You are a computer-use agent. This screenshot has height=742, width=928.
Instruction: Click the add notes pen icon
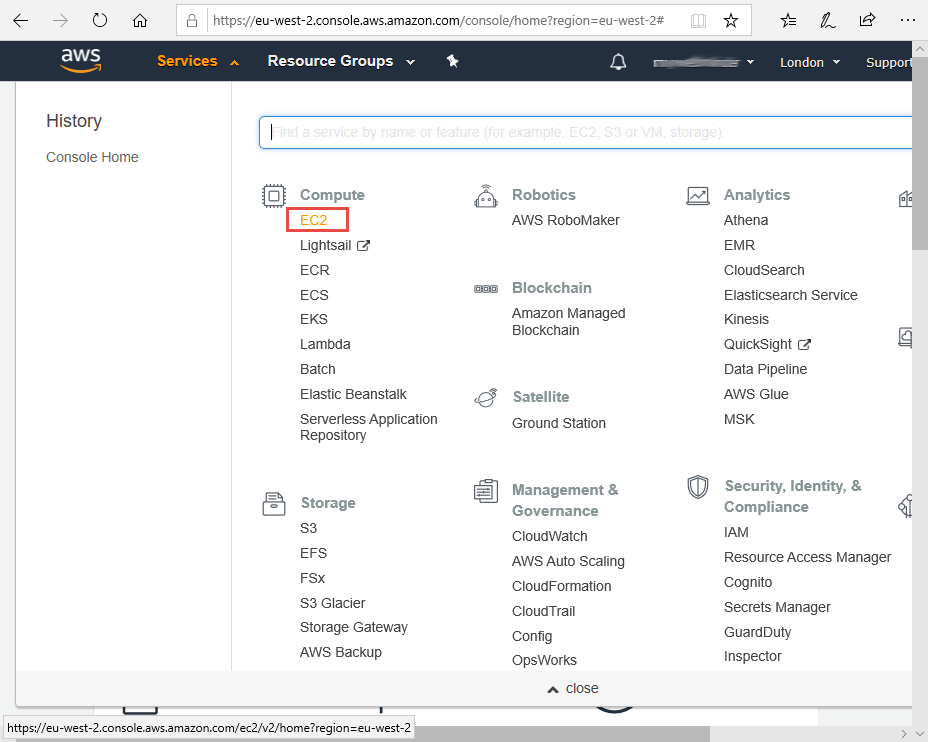click(x=827, y=21)
